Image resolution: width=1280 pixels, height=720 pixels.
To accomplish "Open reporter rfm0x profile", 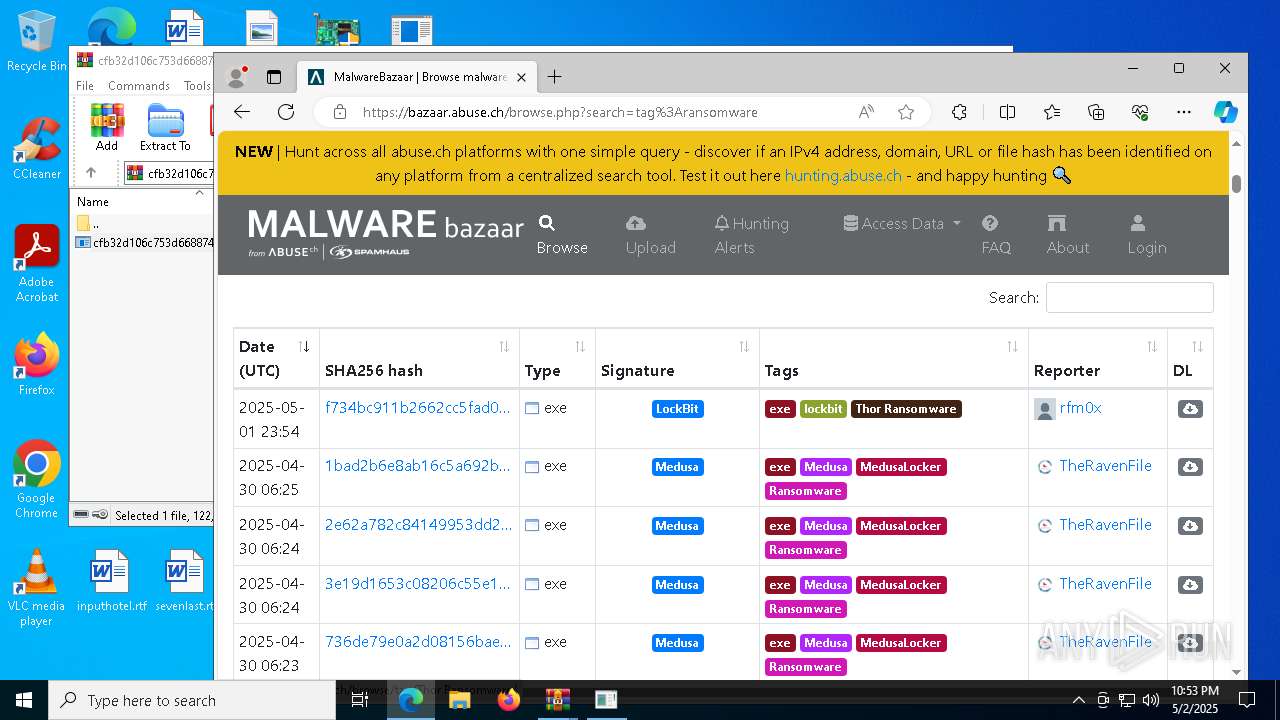I will (1080, 408).
